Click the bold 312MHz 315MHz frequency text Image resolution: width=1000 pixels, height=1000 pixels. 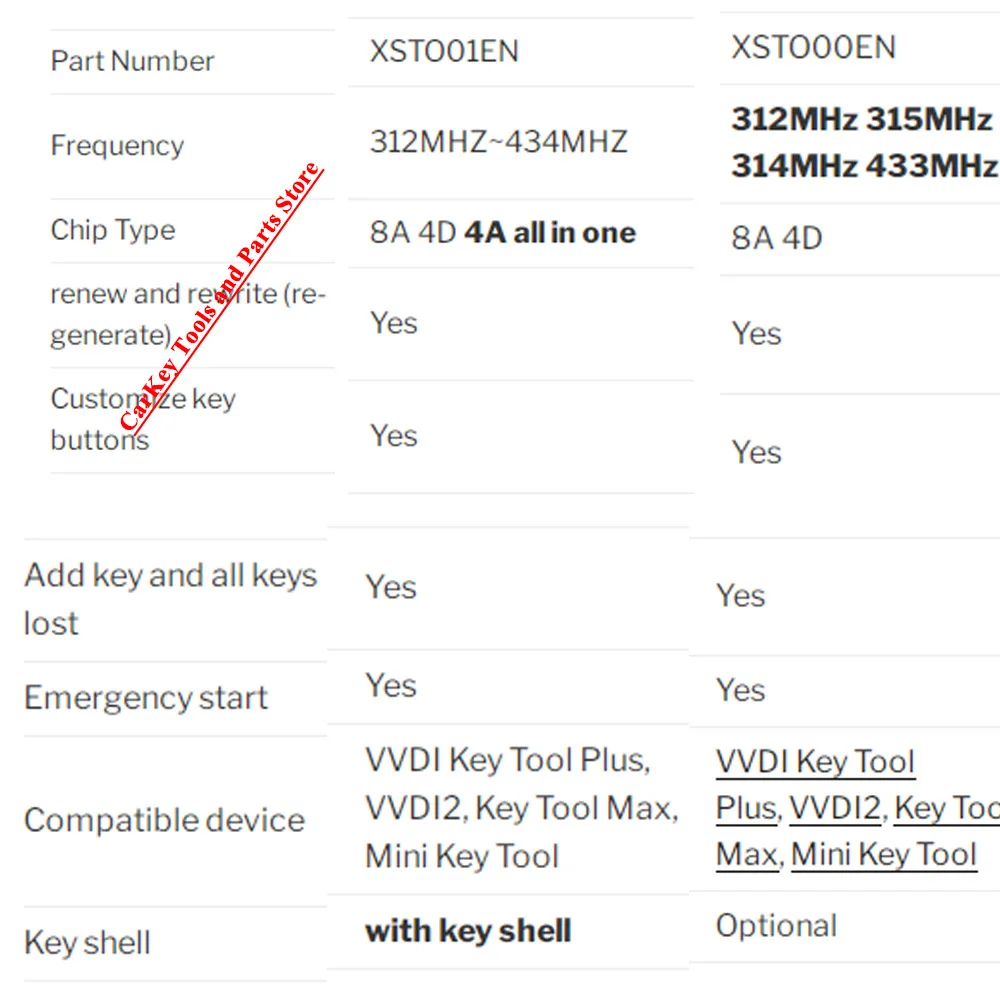[x=861, y=119]
